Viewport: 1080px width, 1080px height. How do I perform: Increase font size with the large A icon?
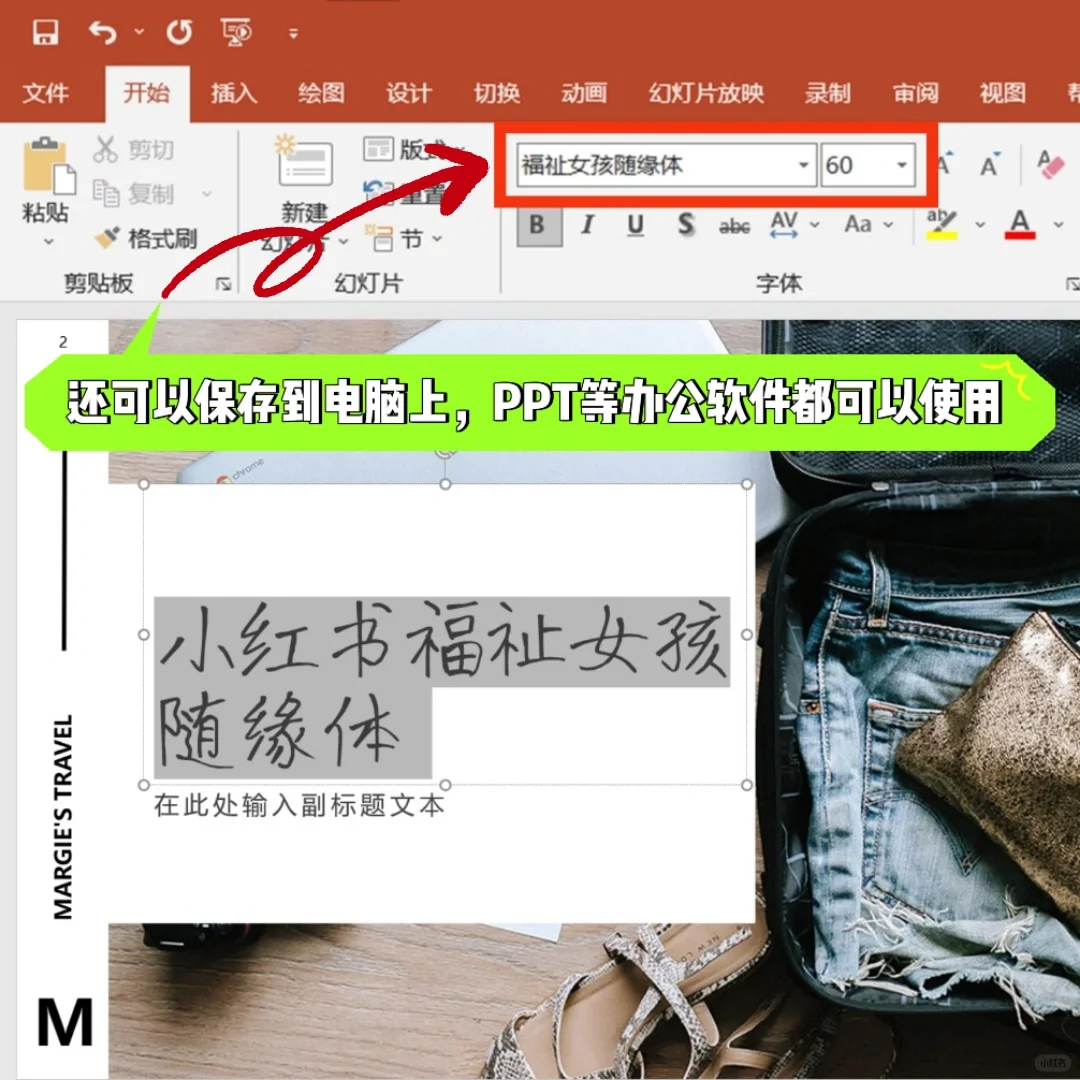point(943,165)
